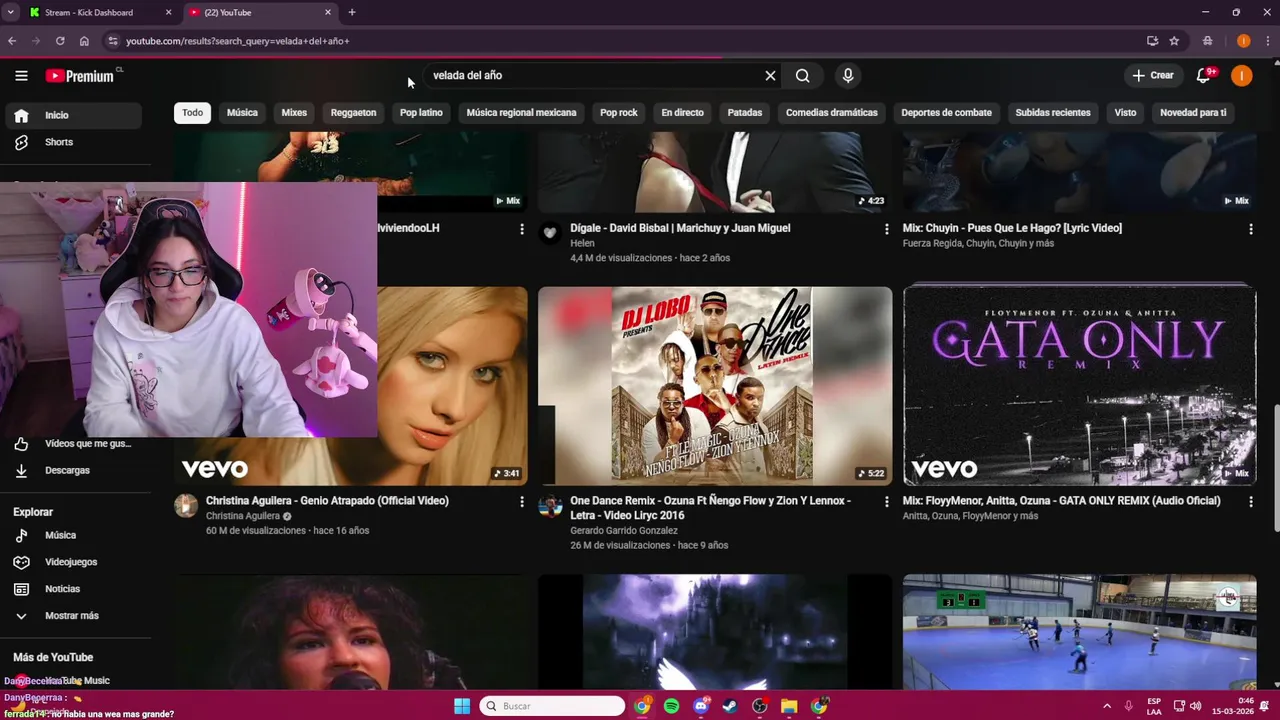Select the Visto filter chip
The image size is (1280, 720).
coord(1125,112)
